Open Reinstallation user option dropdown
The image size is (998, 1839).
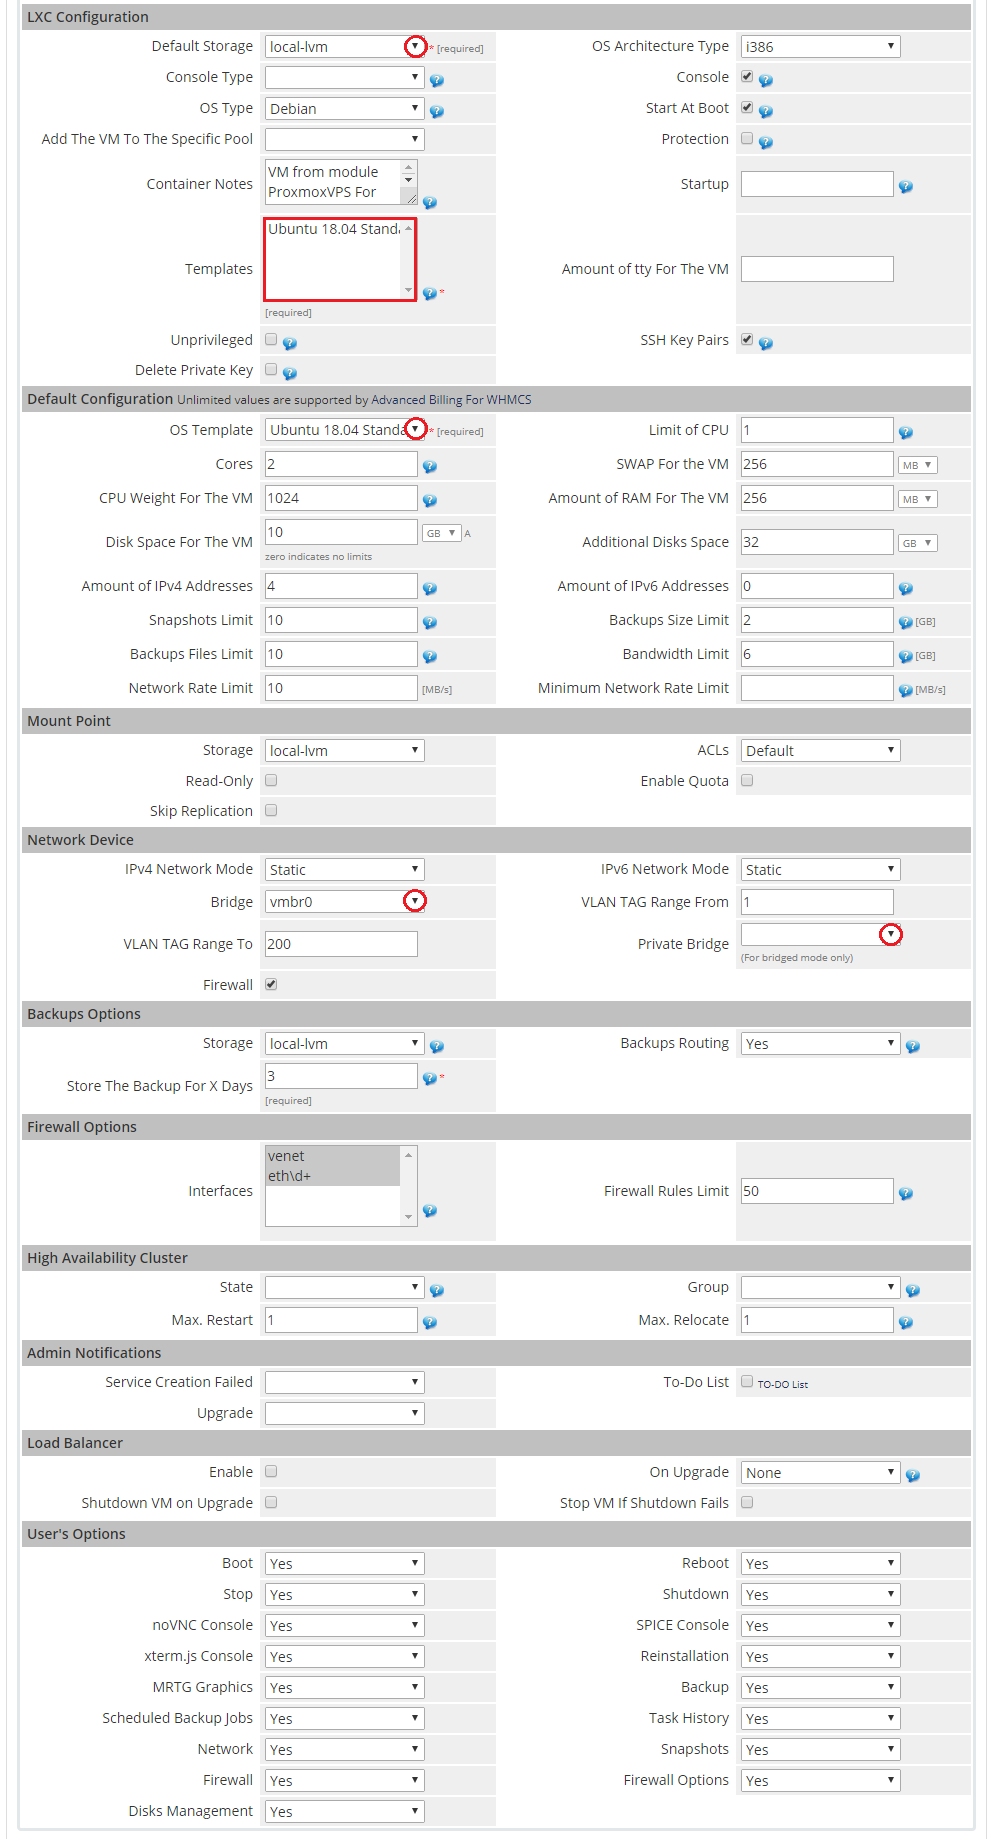pos(820,1656)
